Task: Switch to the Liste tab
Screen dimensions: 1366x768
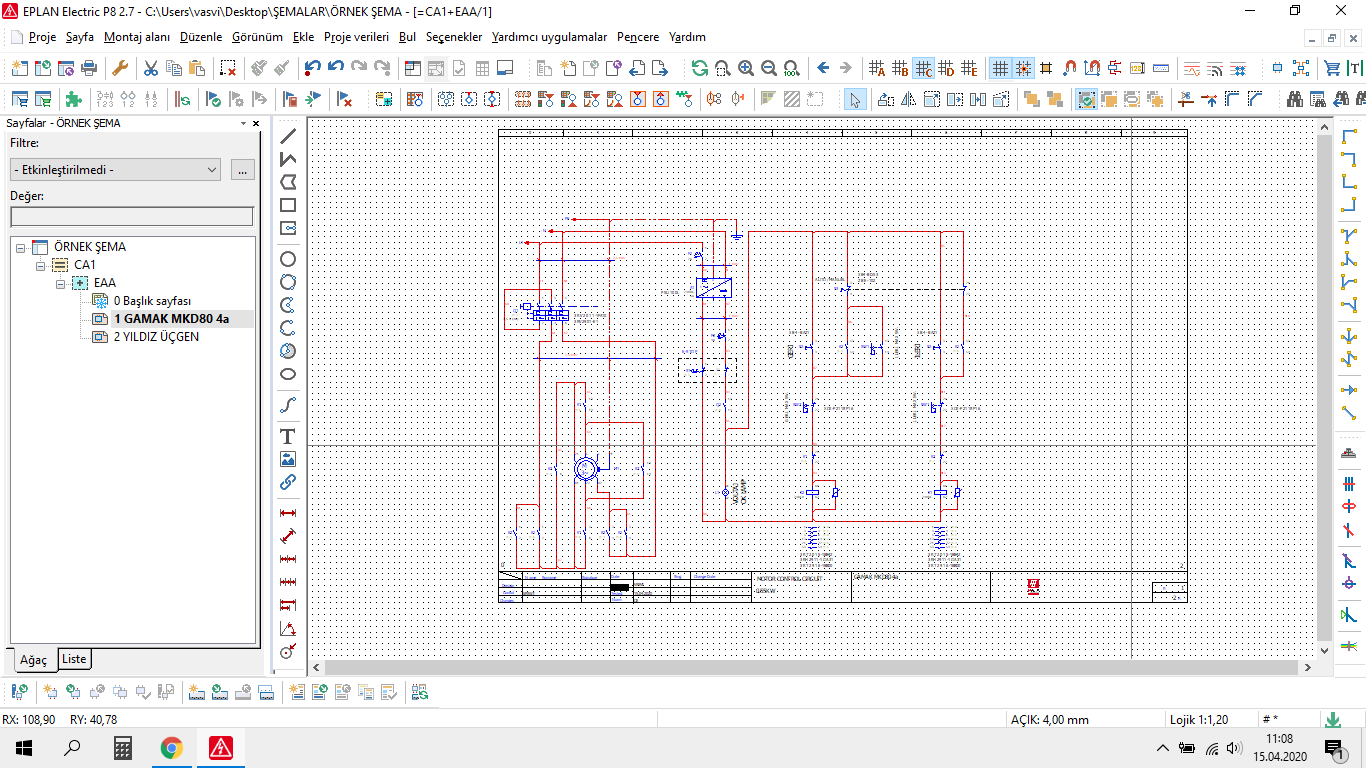Action: tap(74, 658)
